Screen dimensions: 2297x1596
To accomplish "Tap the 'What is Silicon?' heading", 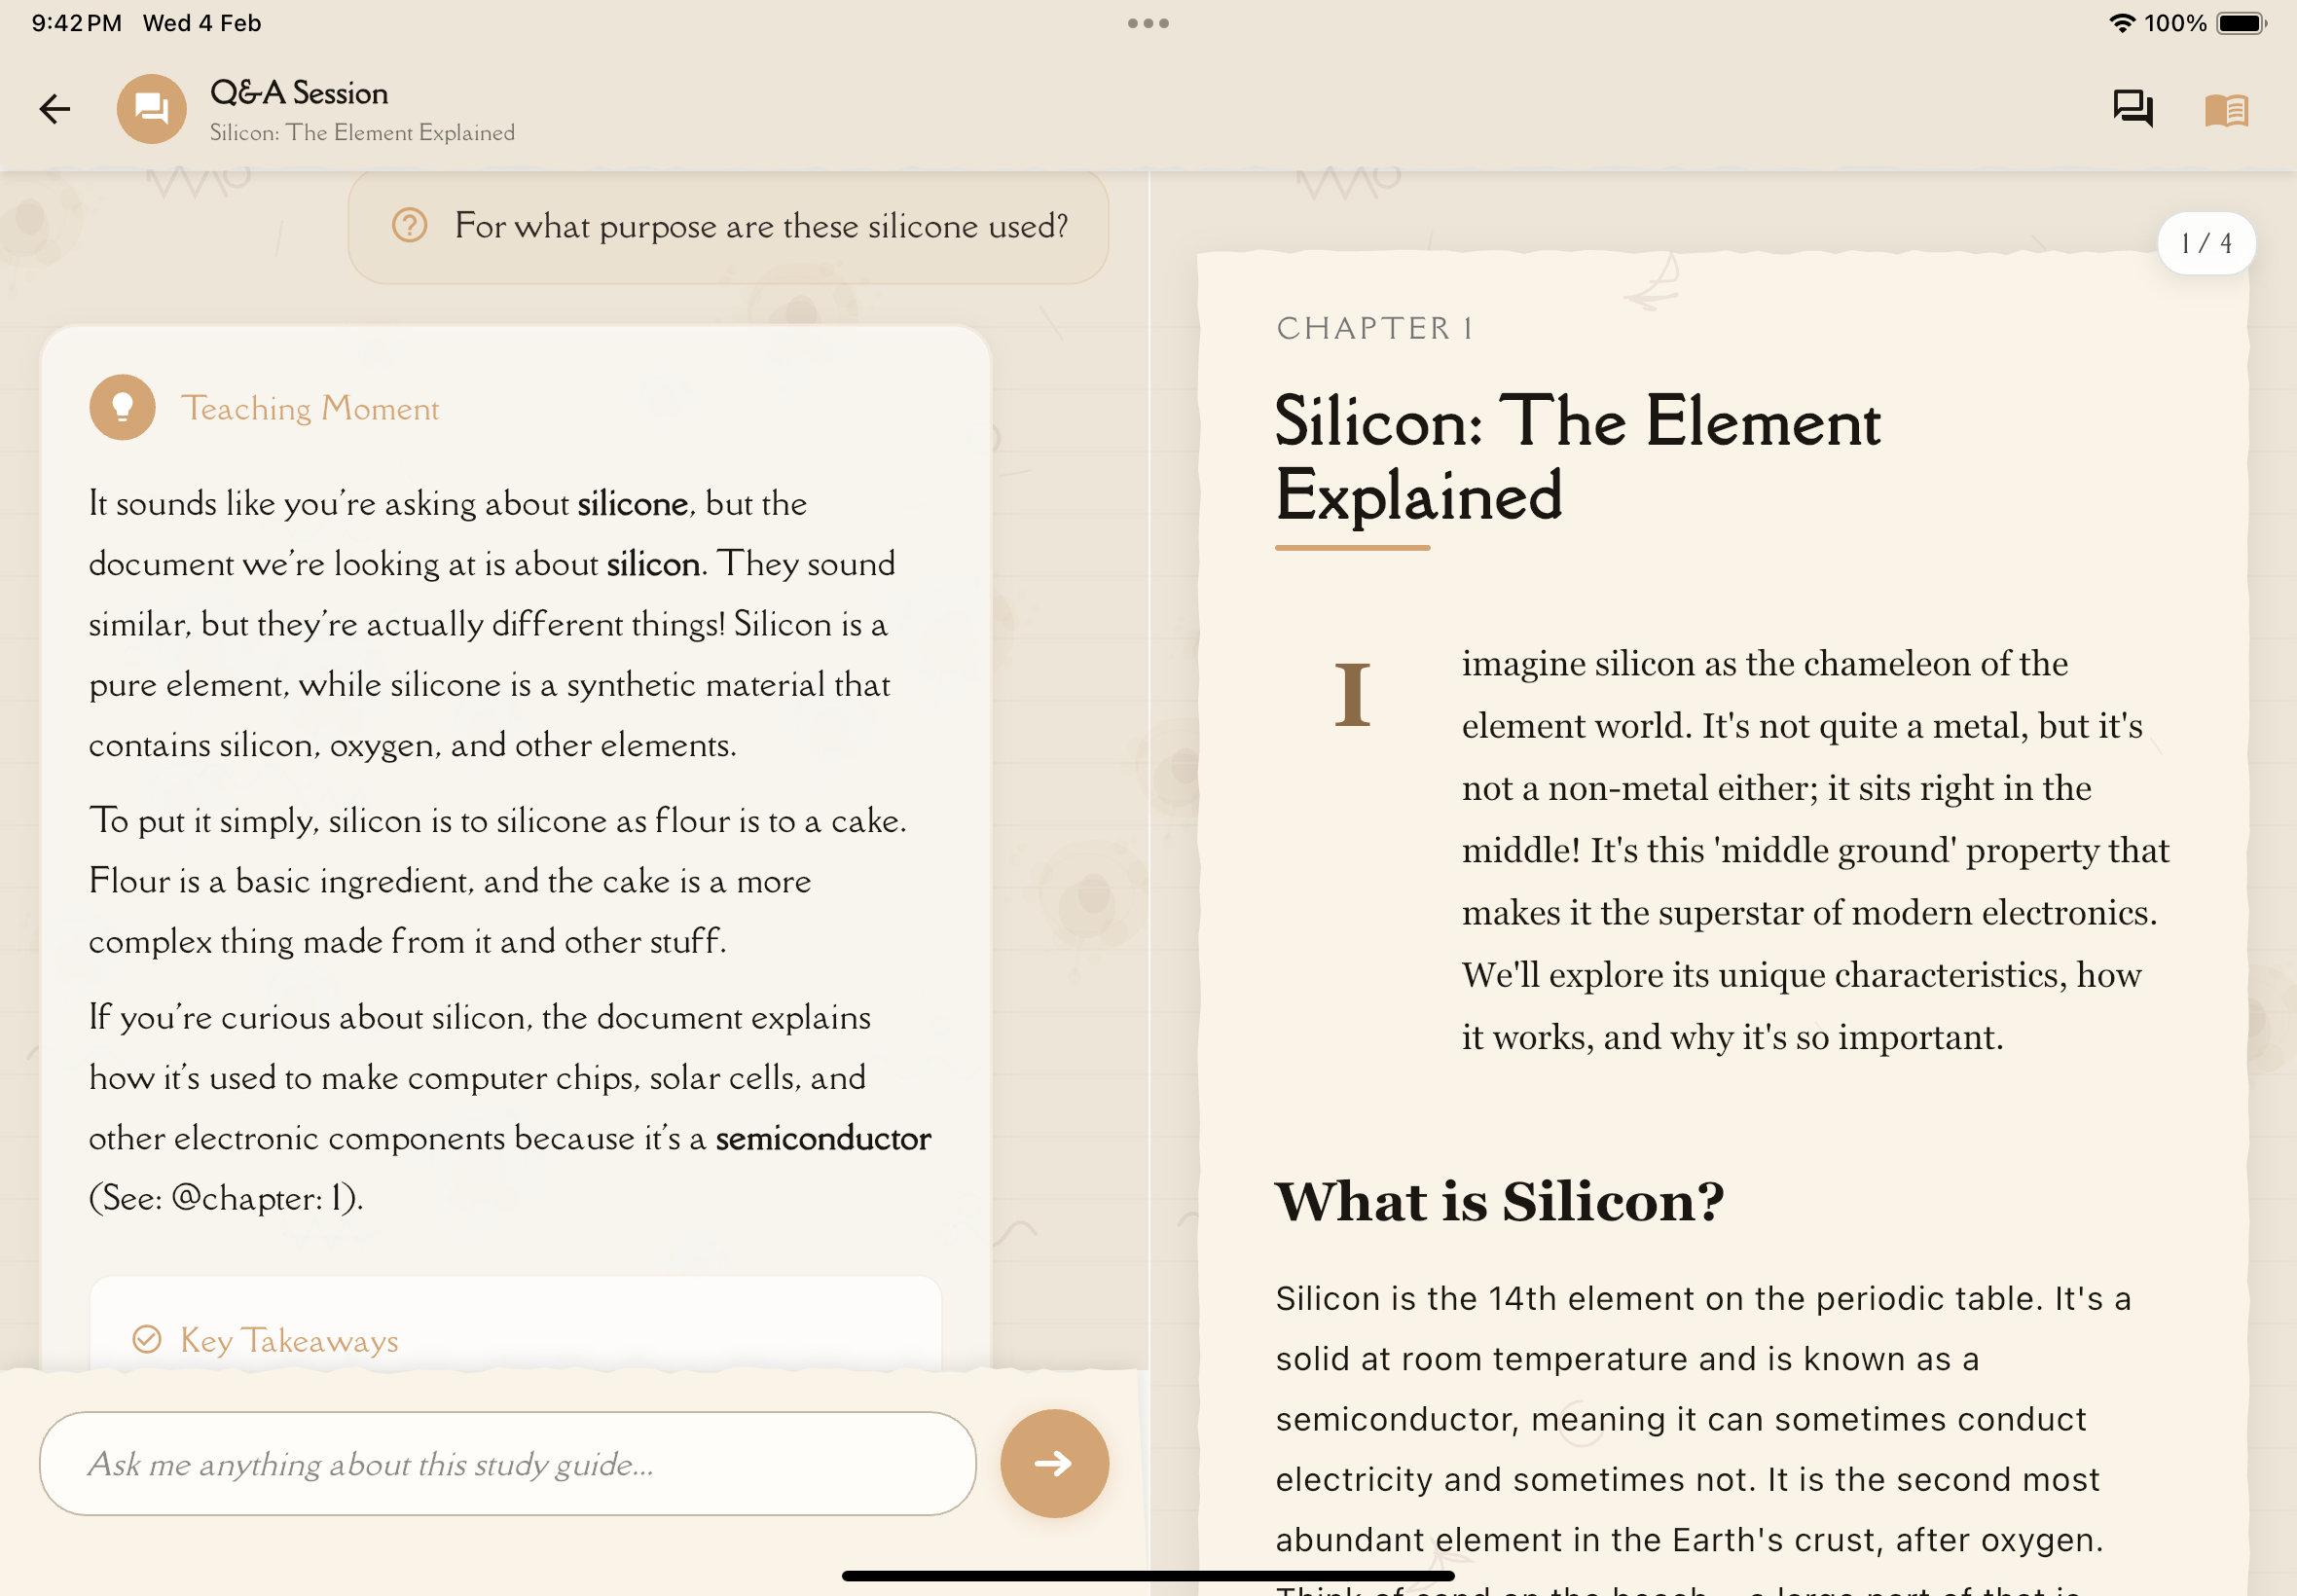I will (x=1498, y=1200).
